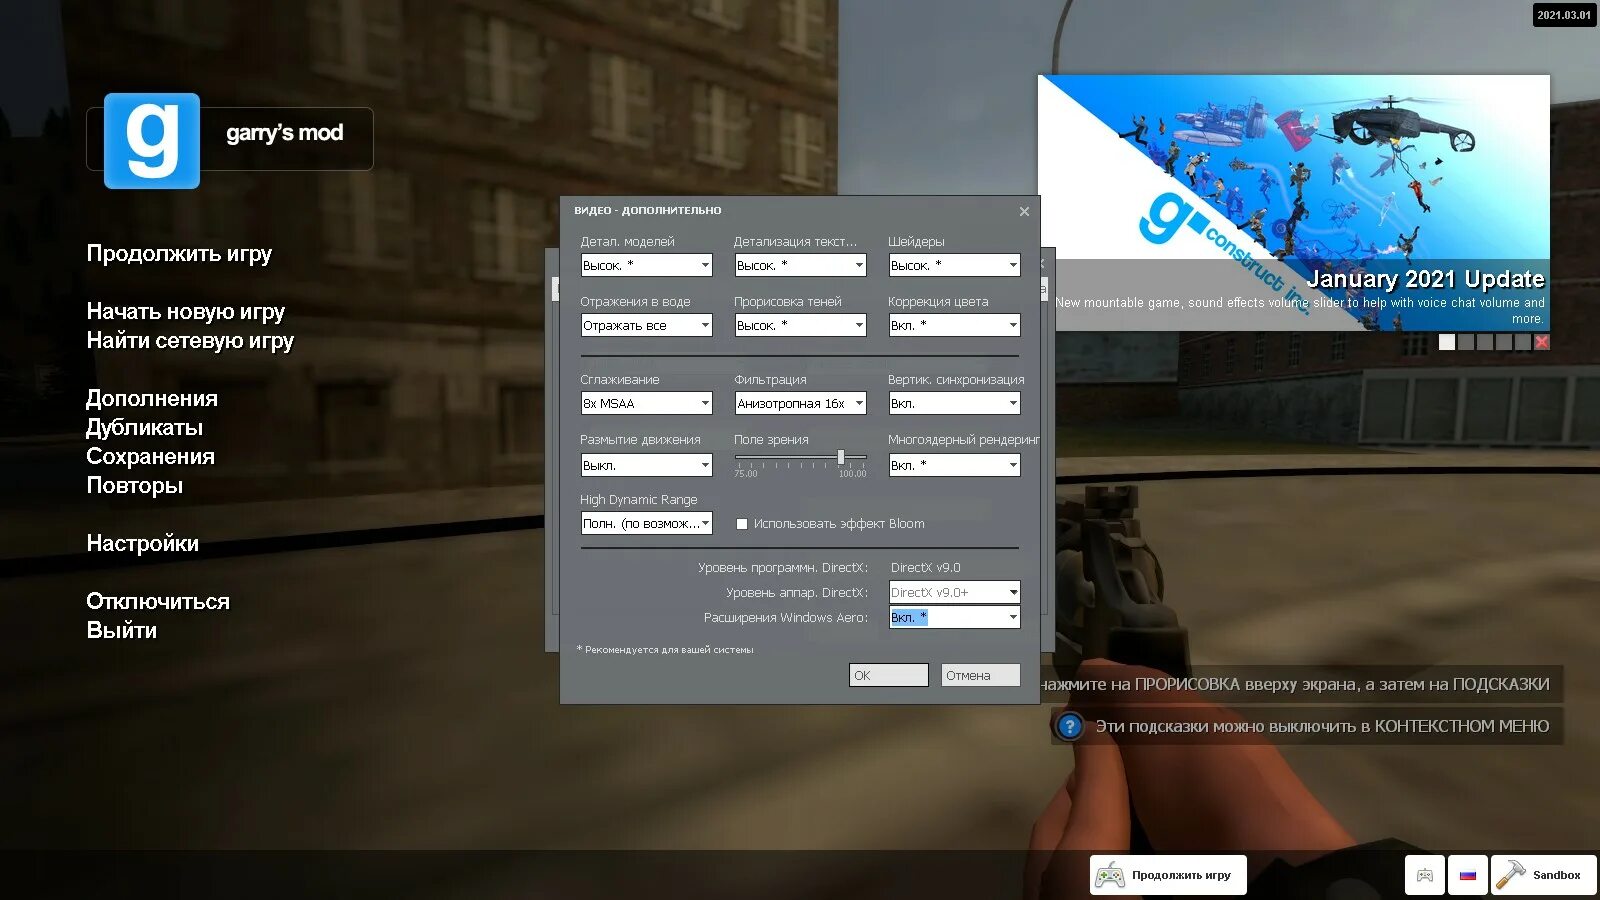1600x900 pixels.
Task: Click the blue question mark hint icon
Action: (1070, 726)
